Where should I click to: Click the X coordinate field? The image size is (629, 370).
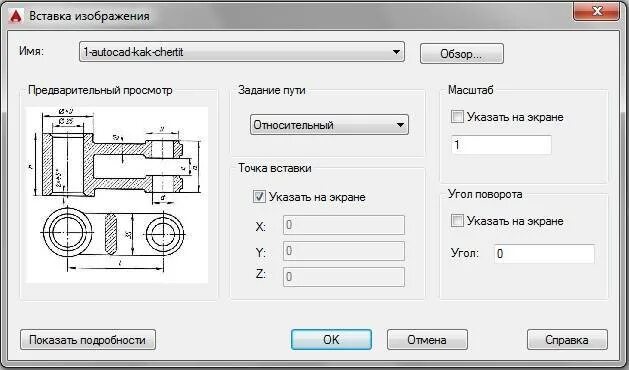(x=344, y=225)
